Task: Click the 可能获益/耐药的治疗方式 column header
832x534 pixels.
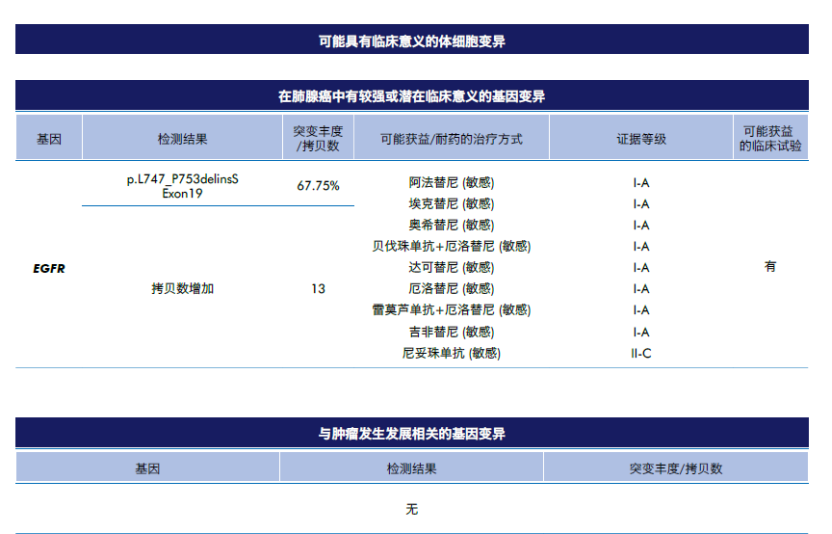Action: tap(451, 139)
